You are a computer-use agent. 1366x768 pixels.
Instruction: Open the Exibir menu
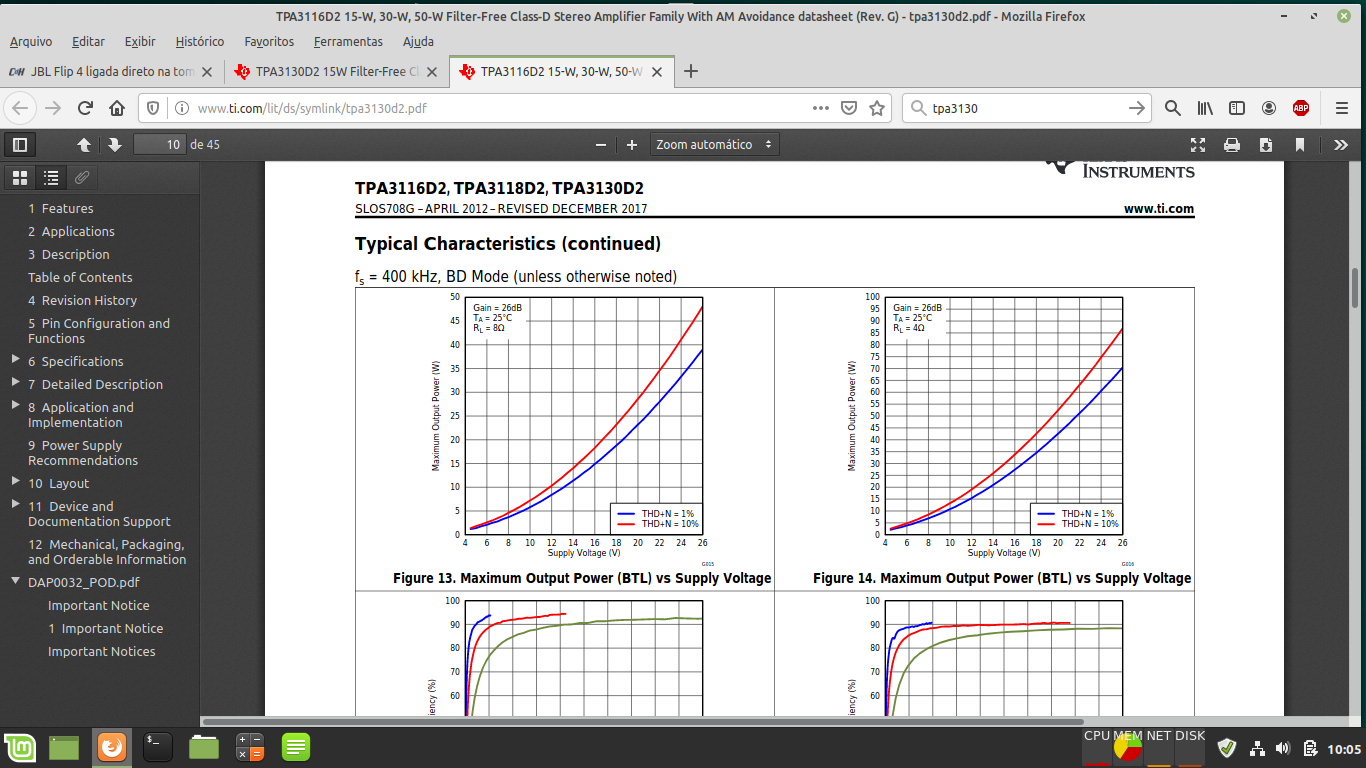tap(140, 41)
